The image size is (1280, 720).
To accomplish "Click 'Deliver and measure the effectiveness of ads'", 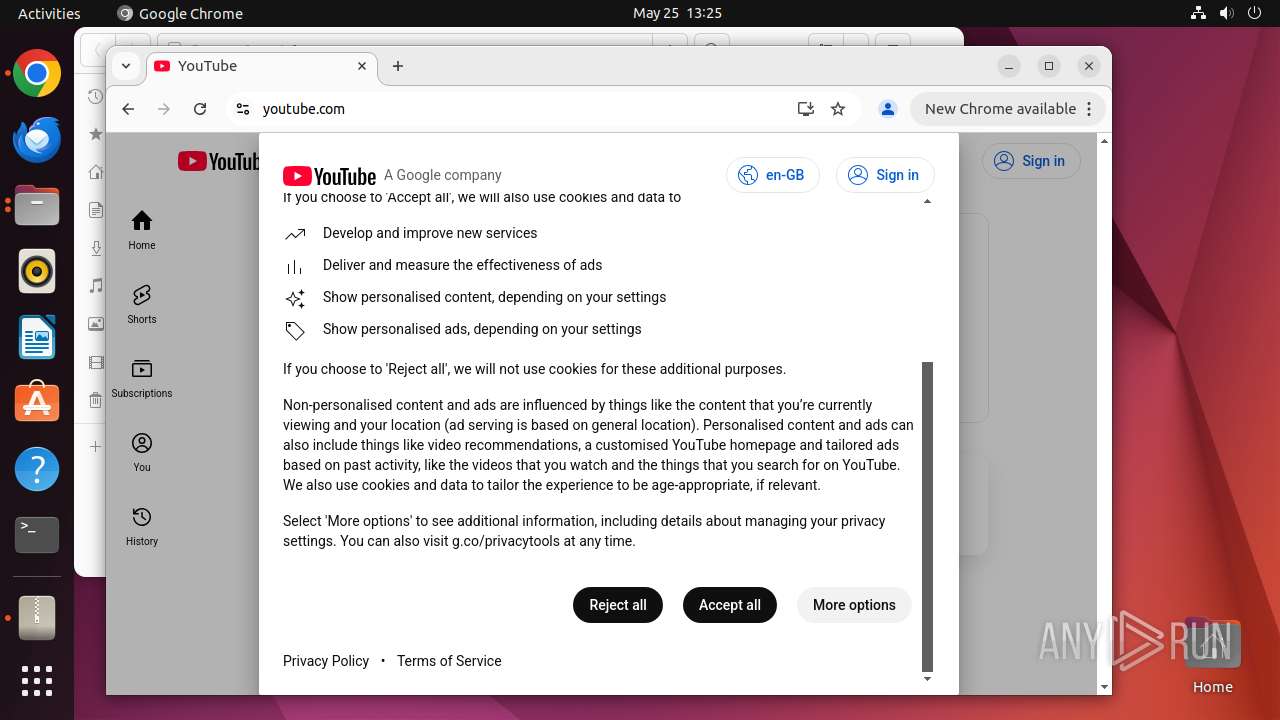I will click(462, 265).
